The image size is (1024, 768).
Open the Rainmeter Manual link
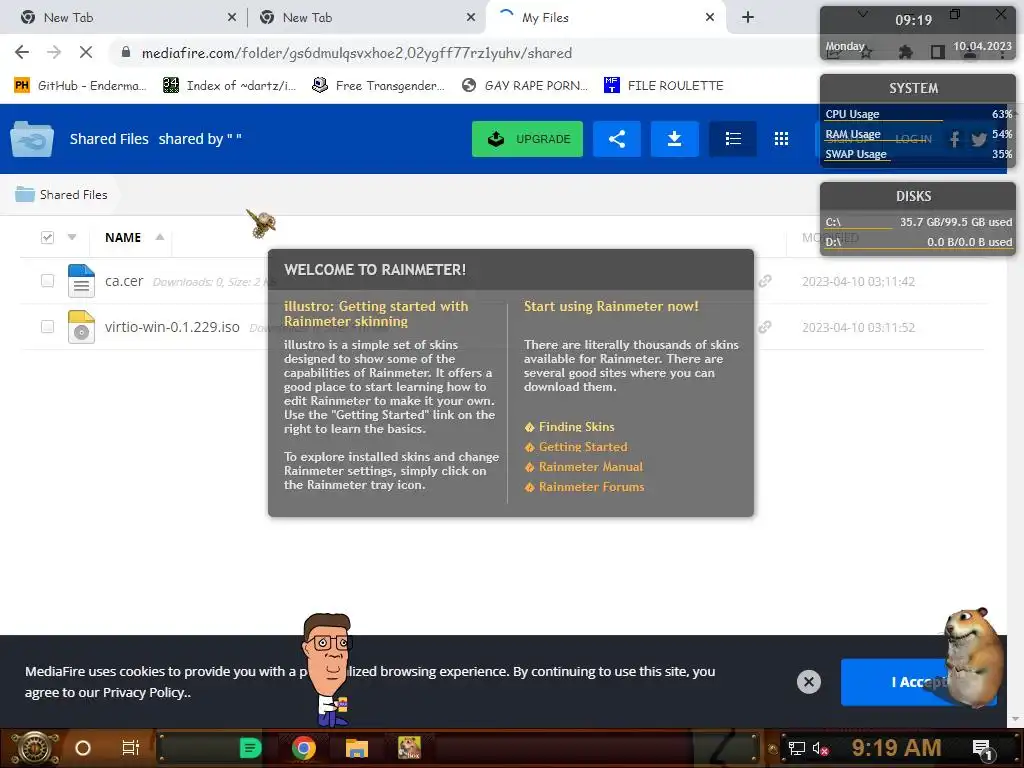pyautogui.click(x=590, y=467)
